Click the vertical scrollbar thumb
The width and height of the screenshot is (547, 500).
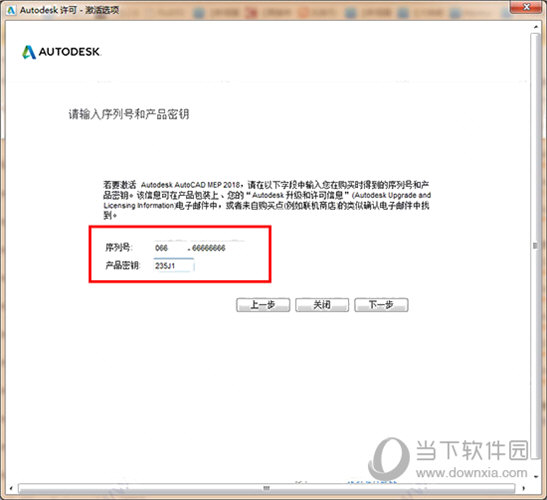click(535, 246)
